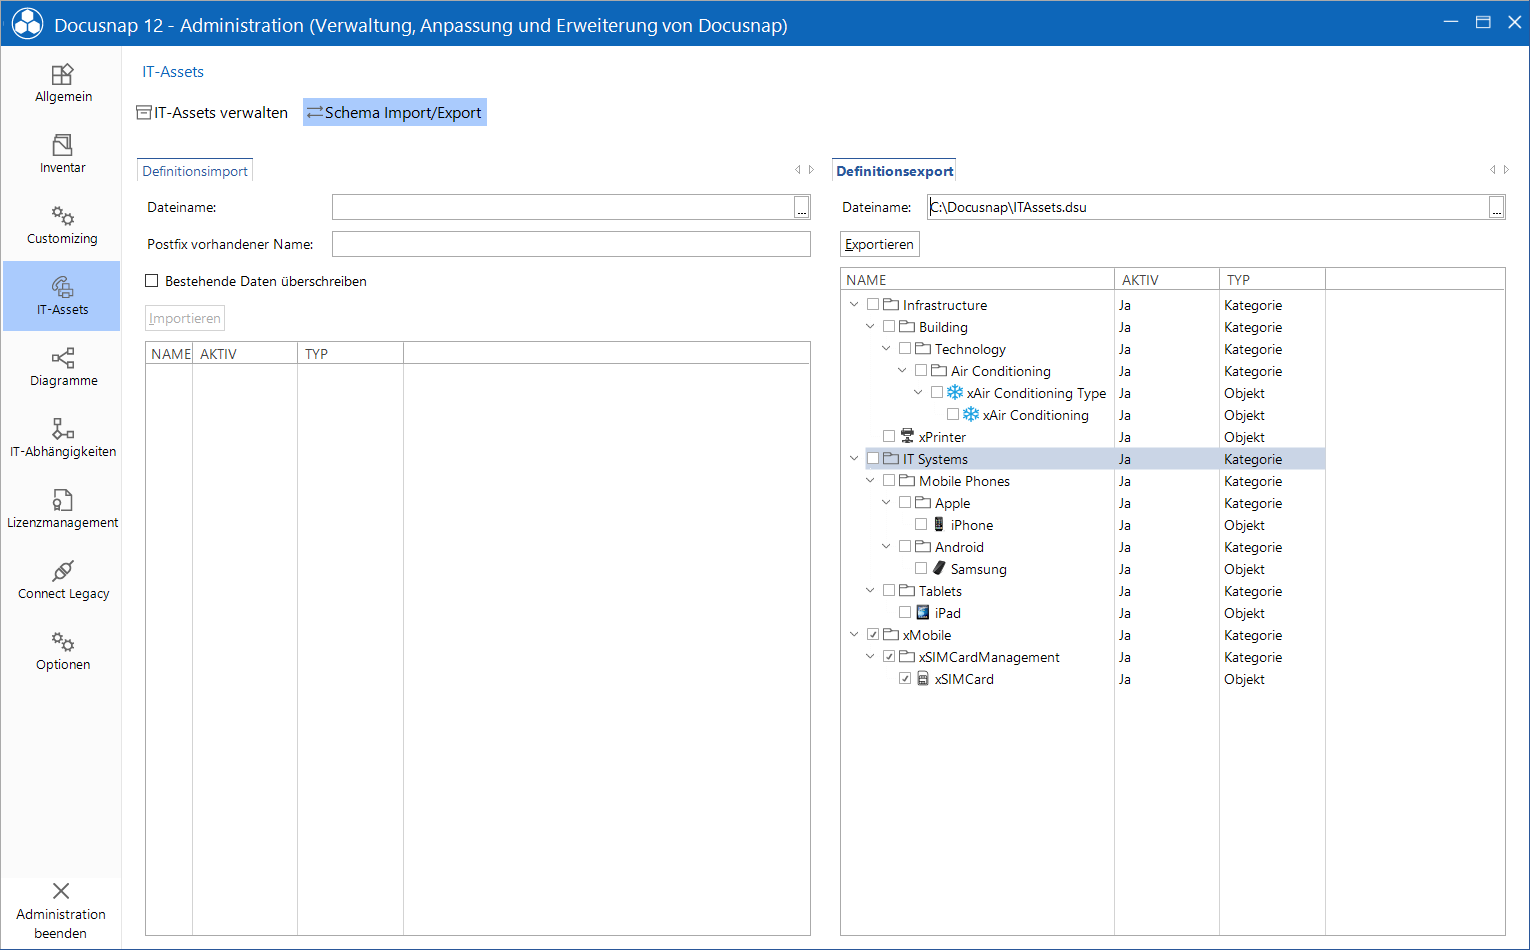The height and width of the screenshot is (950, 1530).
Task: Sort the export list by the AKTIV header
Action: coord(1167,280)
